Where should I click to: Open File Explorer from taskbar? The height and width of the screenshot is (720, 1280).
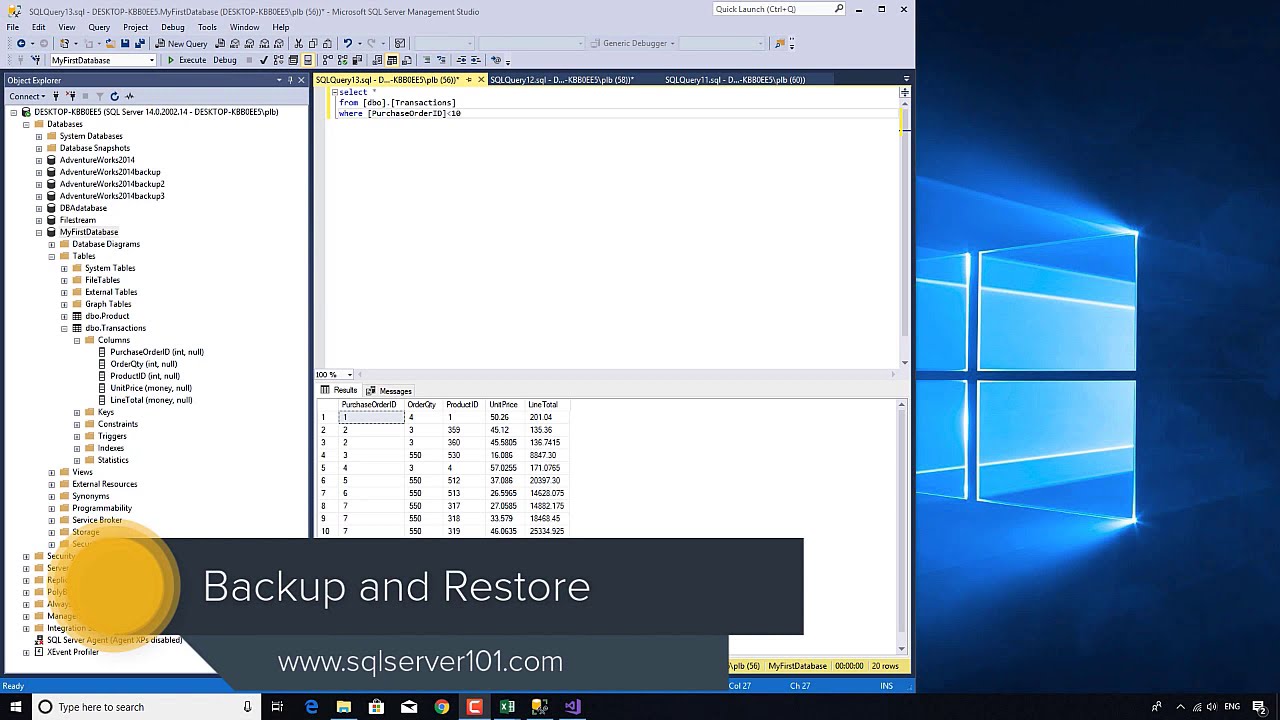343,707
